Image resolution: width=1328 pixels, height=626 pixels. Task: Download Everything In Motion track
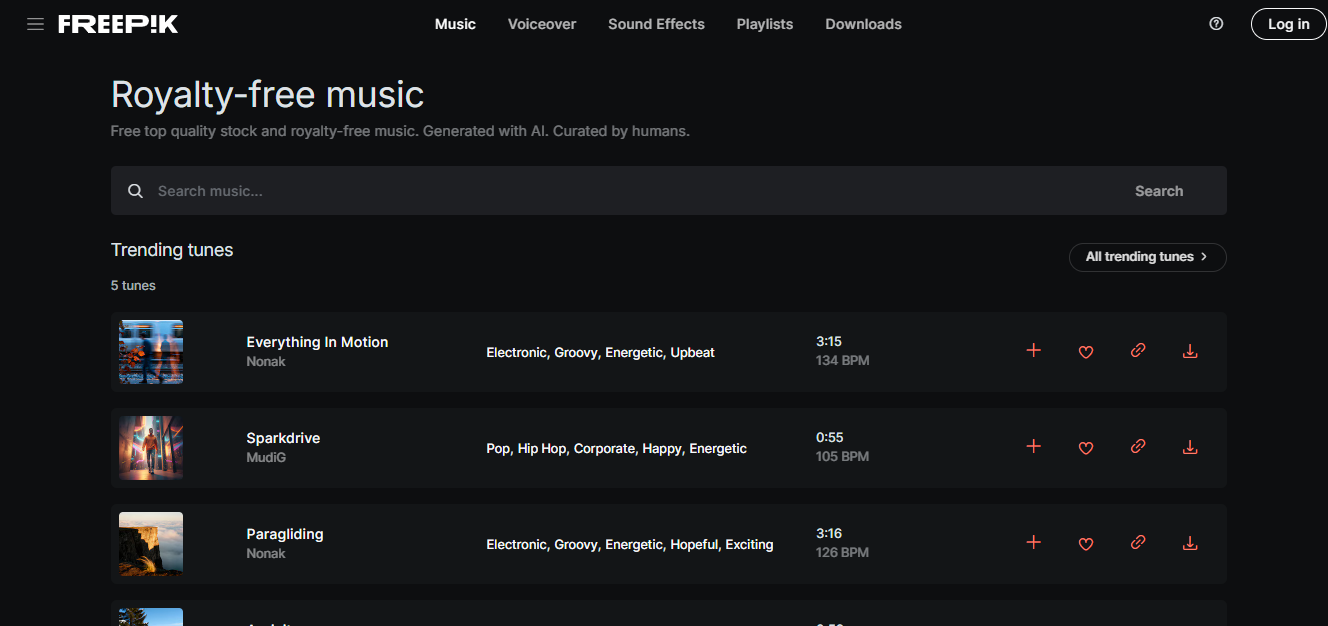click(1190, 351)
